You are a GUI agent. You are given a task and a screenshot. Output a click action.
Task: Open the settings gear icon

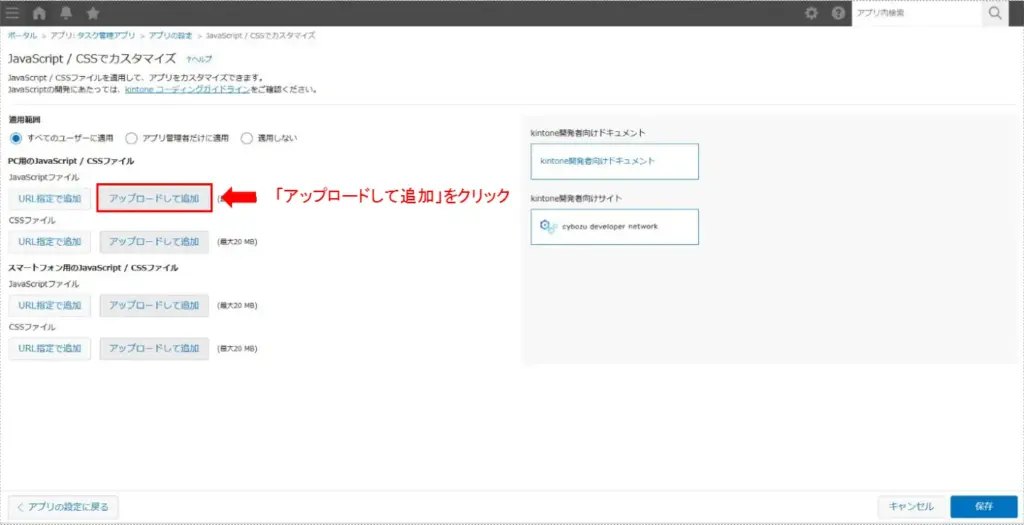pyautogui.click(x=812, y=13)
